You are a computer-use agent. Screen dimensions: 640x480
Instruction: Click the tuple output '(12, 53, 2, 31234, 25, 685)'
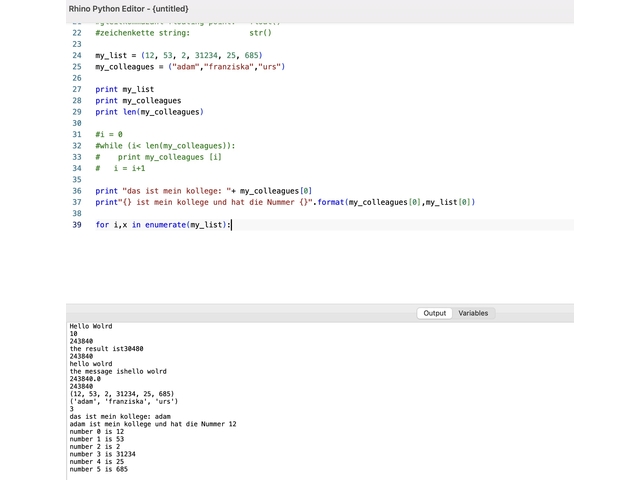(x=122, y=394)
